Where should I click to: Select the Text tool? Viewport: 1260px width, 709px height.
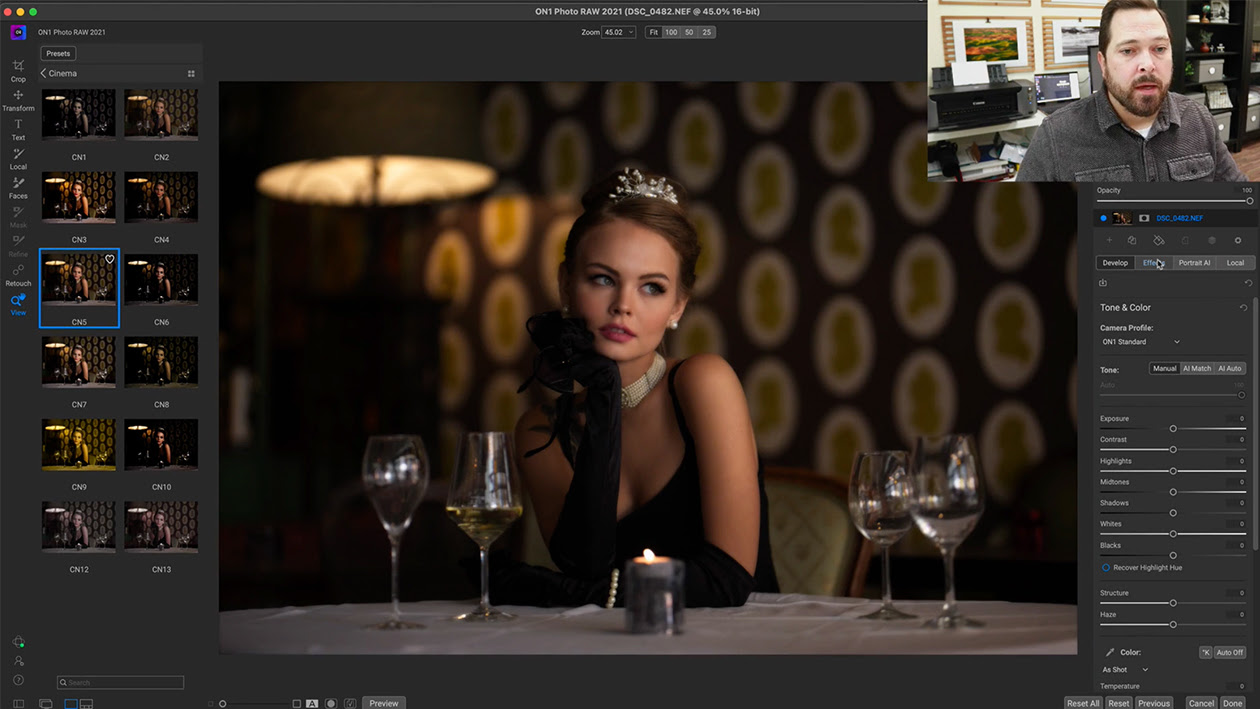pos(18,129)
